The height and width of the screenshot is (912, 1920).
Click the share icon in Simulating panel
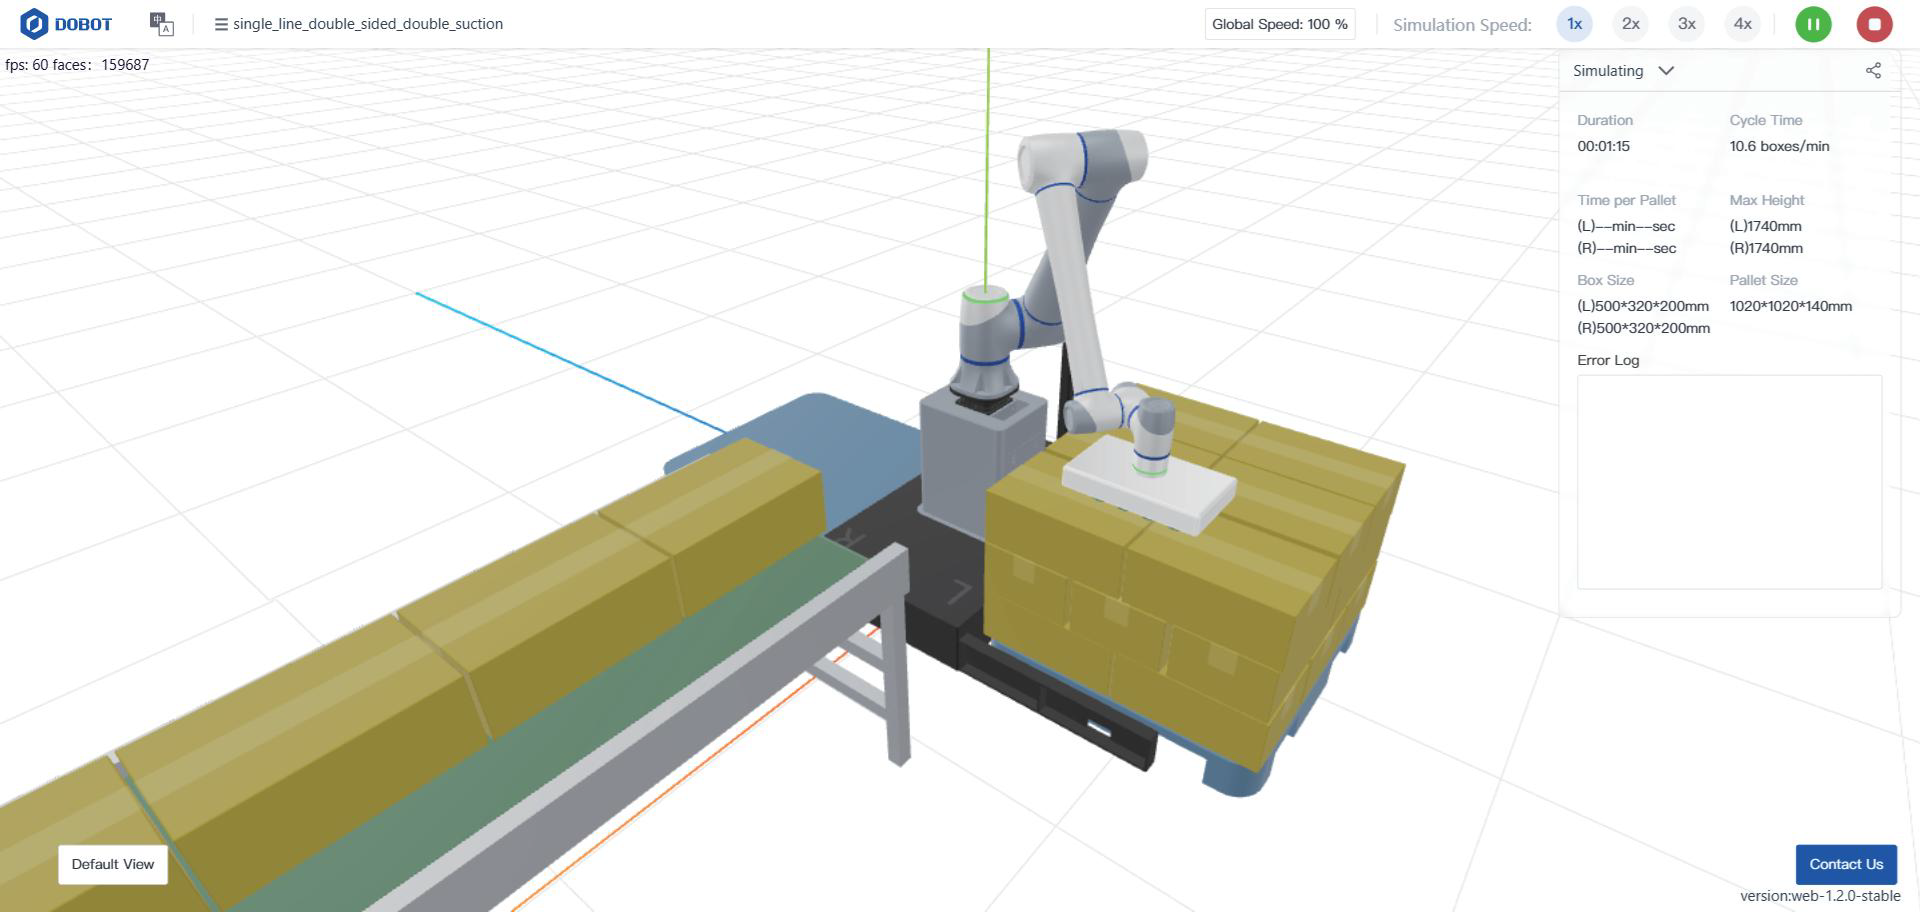[x=1873, y=70]
